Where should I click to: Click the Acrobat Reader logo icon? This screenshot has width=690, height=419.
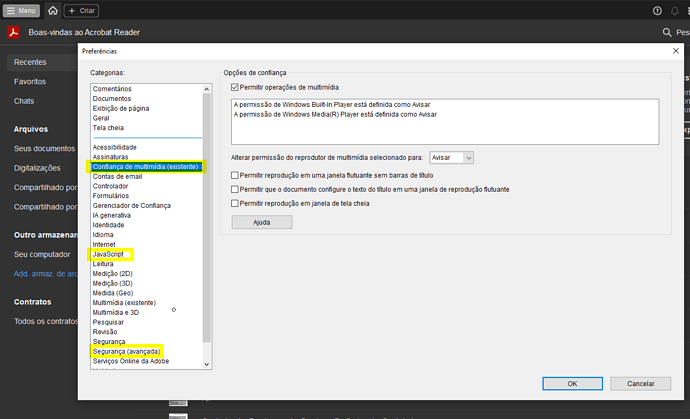coord(15,32)
